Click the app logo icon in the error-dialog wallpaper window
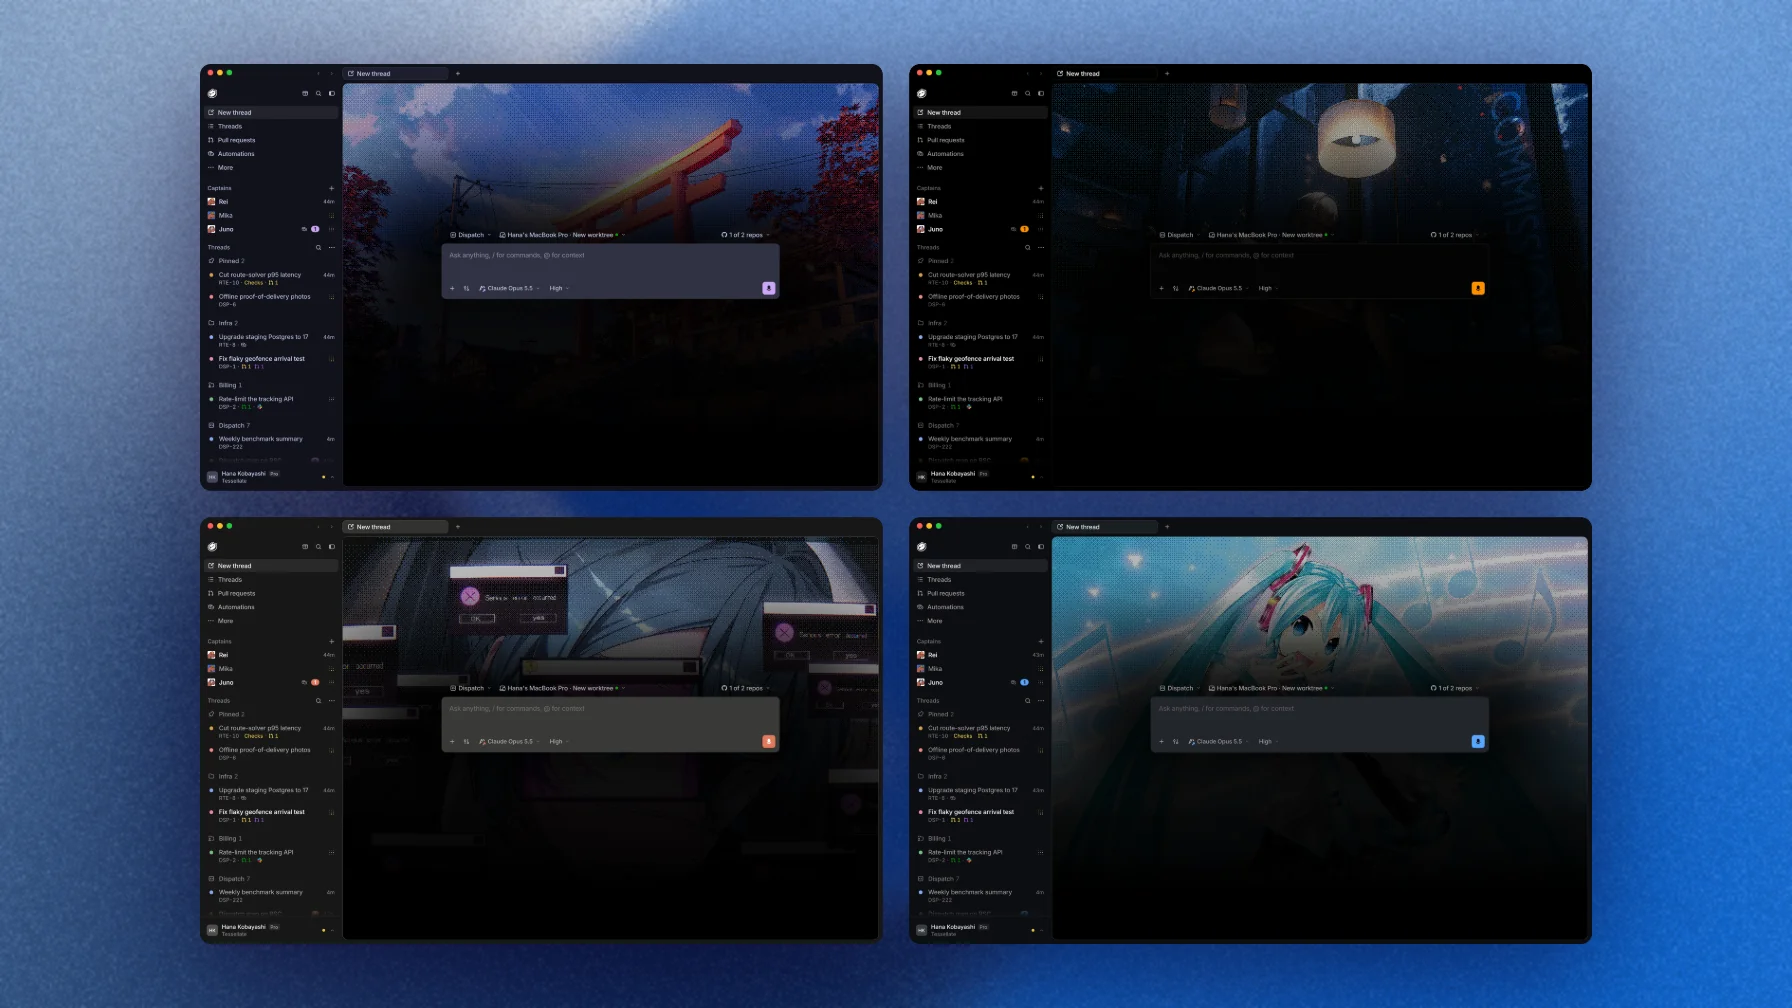Image resolution: width=1792 pixels, height=1008 pixels. click(212, 546)
